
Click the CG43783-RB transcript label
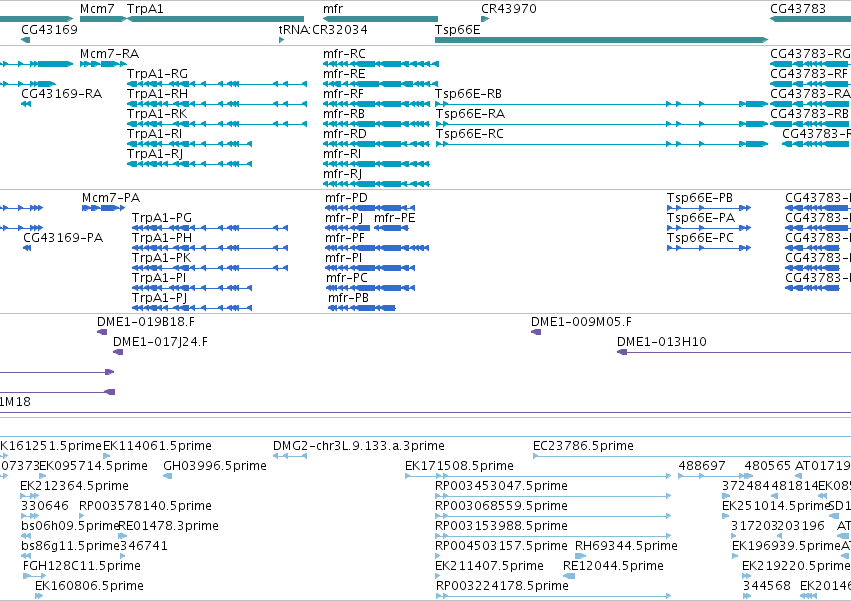click(x=809, y=114)
